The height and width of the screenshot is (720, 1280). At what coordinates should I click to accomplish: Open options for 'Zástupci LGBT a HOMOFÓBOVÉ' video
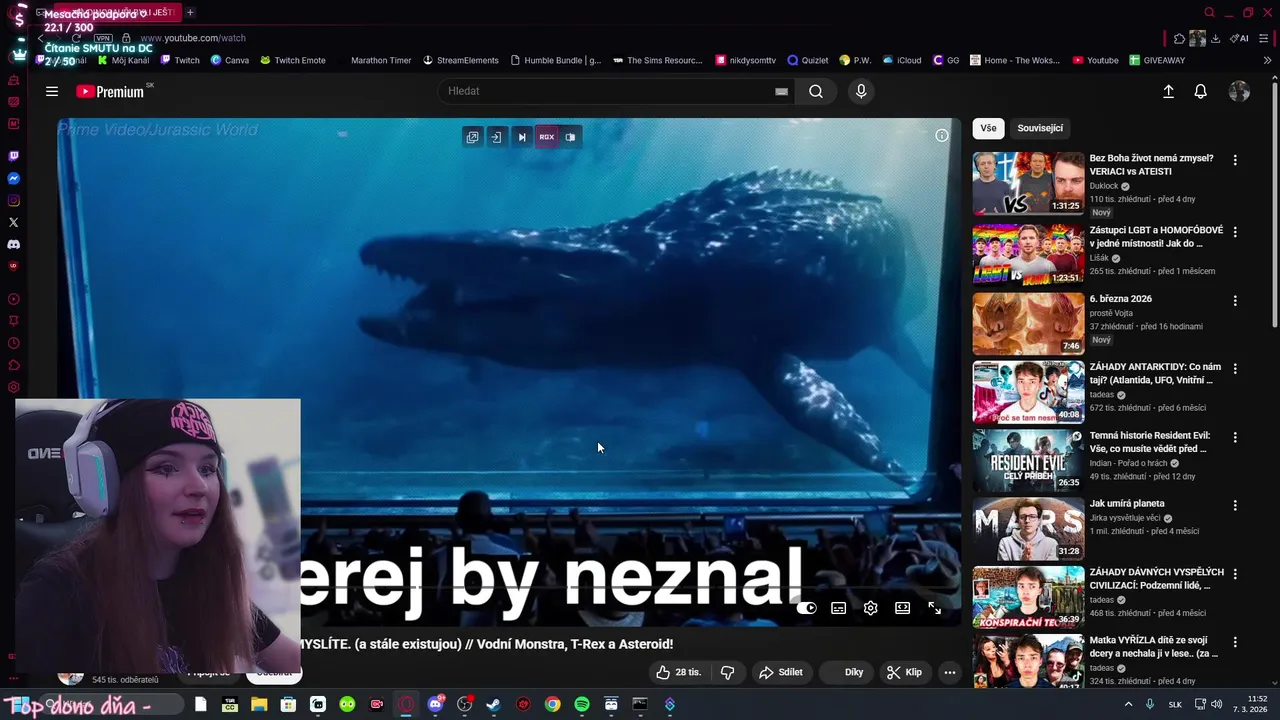tap(1235, 232)
